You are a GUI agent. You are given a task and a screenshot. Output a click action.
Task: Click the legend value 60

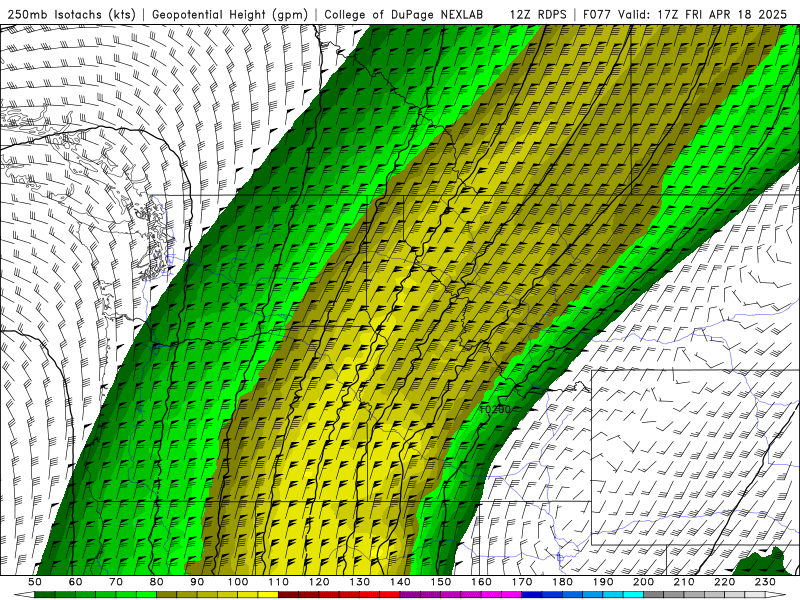click(75, 582)
